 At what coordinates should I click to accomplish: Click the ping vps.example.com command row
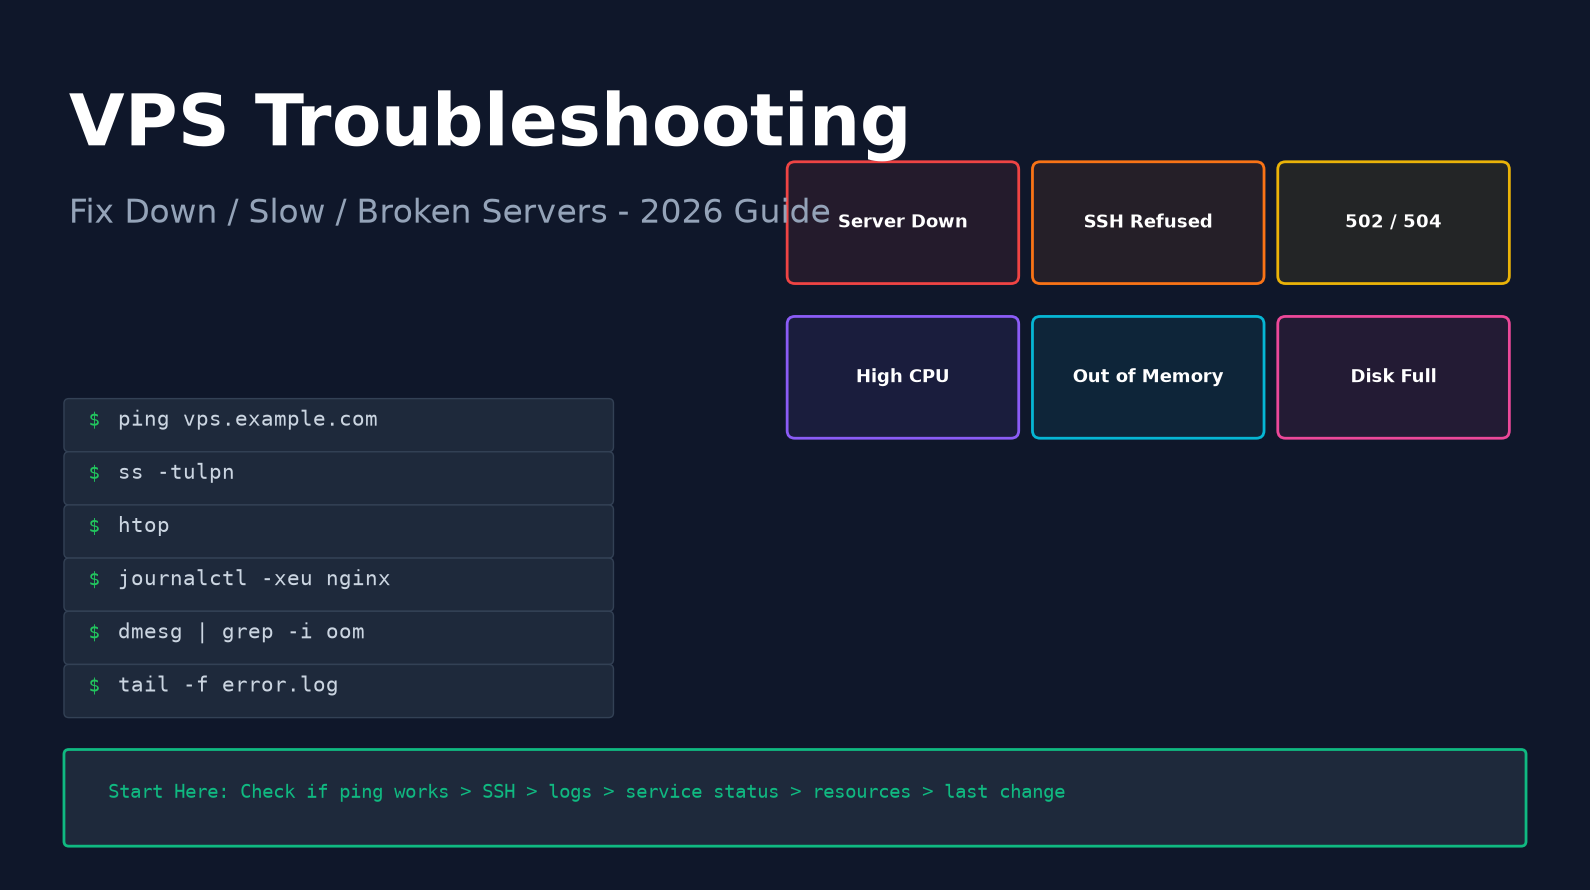tap(338, 425)
